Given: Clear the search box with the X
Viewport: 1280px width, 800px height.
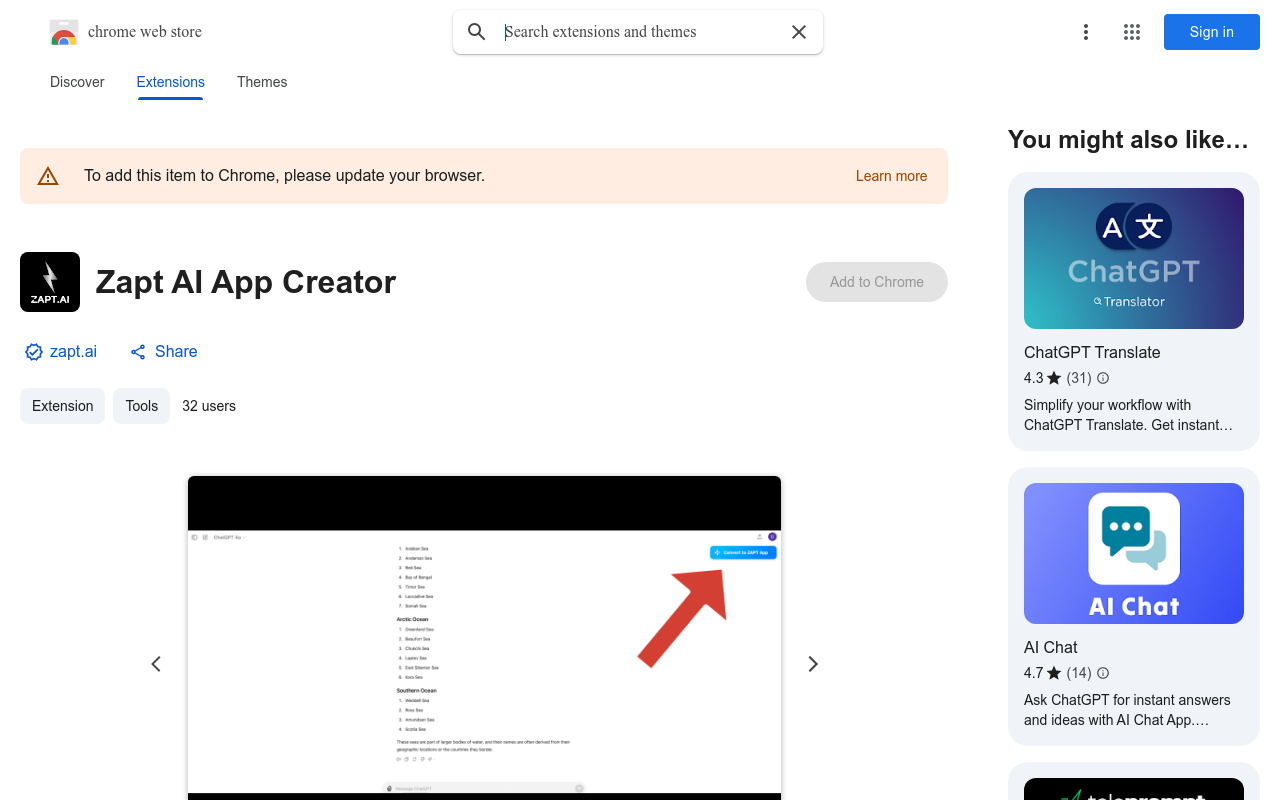Looking at the screenshot, I should (x=799, y=32).
